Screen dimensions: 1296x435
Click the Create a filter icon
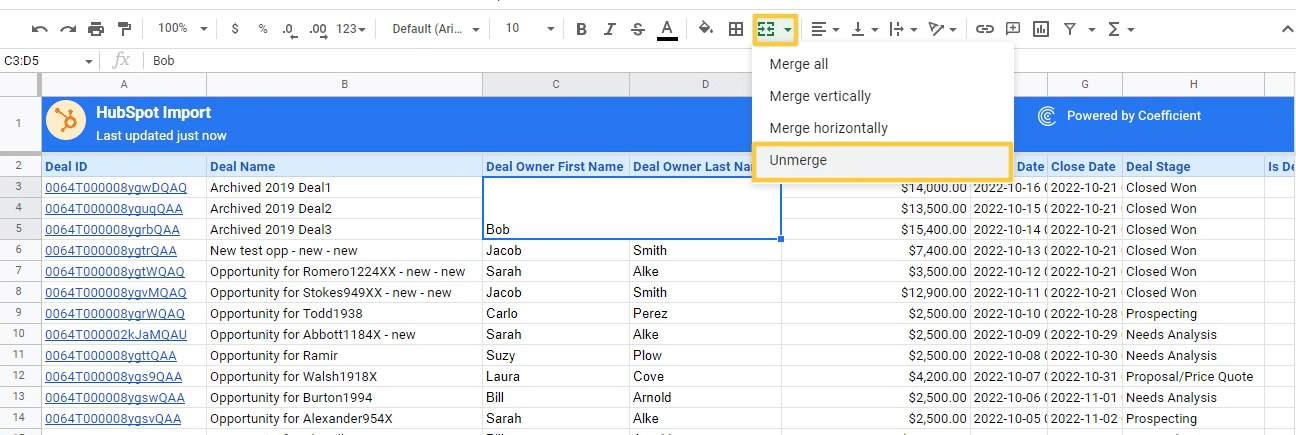[x=1070, y=29]
